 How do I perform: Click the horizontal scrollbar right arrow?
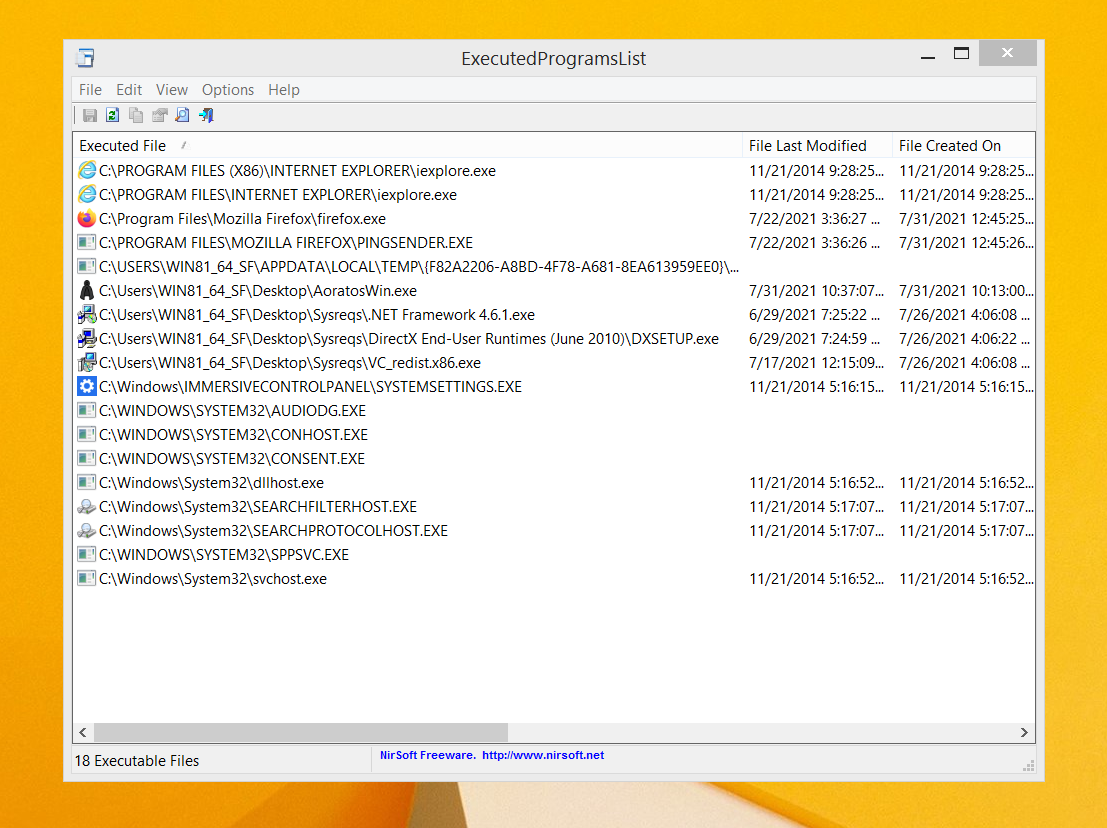coord(1024,733)
